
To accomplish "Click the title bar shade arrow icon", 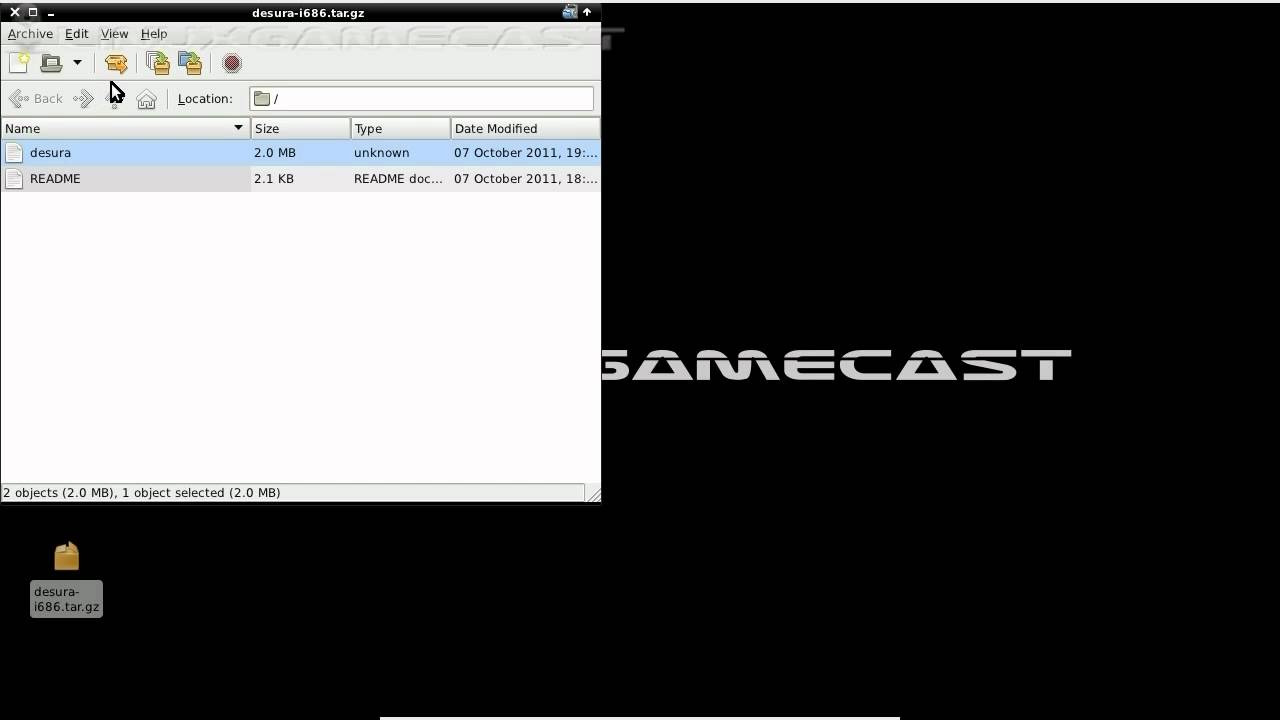I will 587,12.
